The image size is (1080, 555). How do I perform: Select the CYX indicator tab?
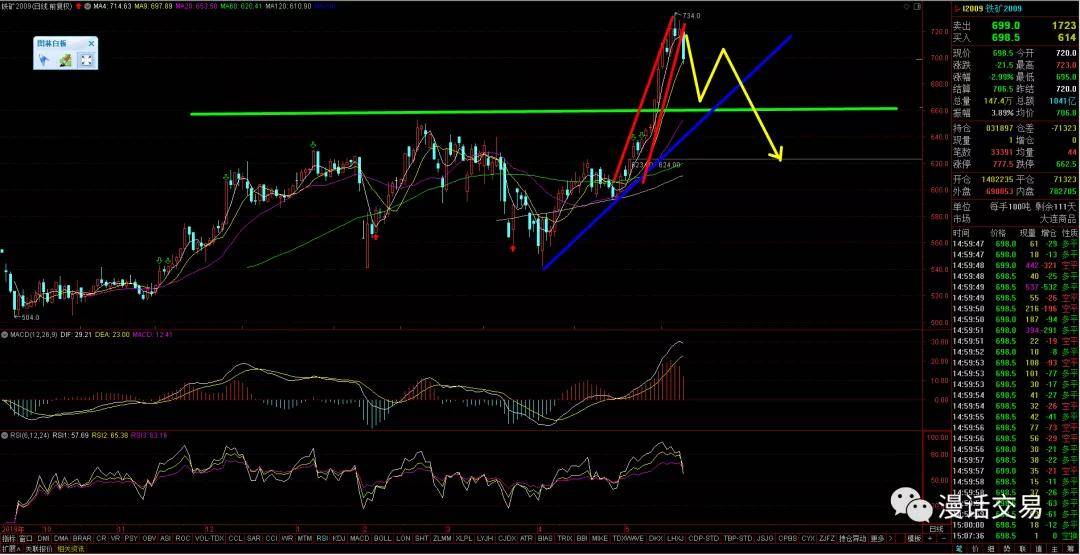[808, 538]
